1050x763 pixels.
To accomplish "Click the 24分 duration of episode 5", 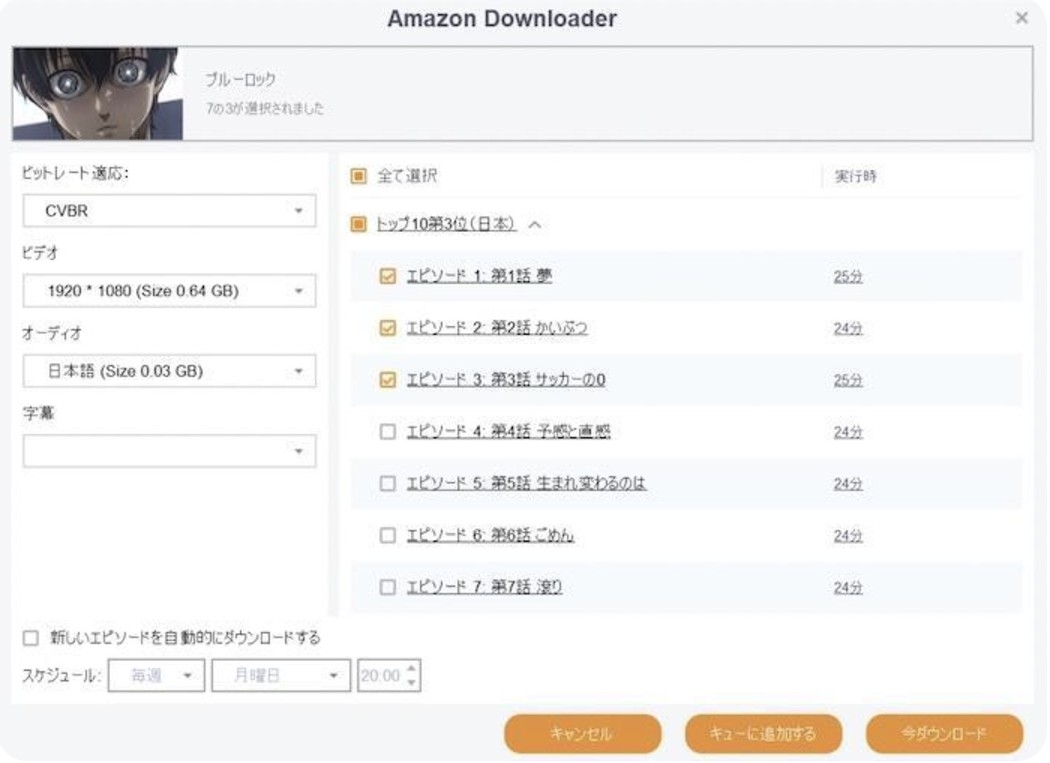I will [x=848, y=484].
